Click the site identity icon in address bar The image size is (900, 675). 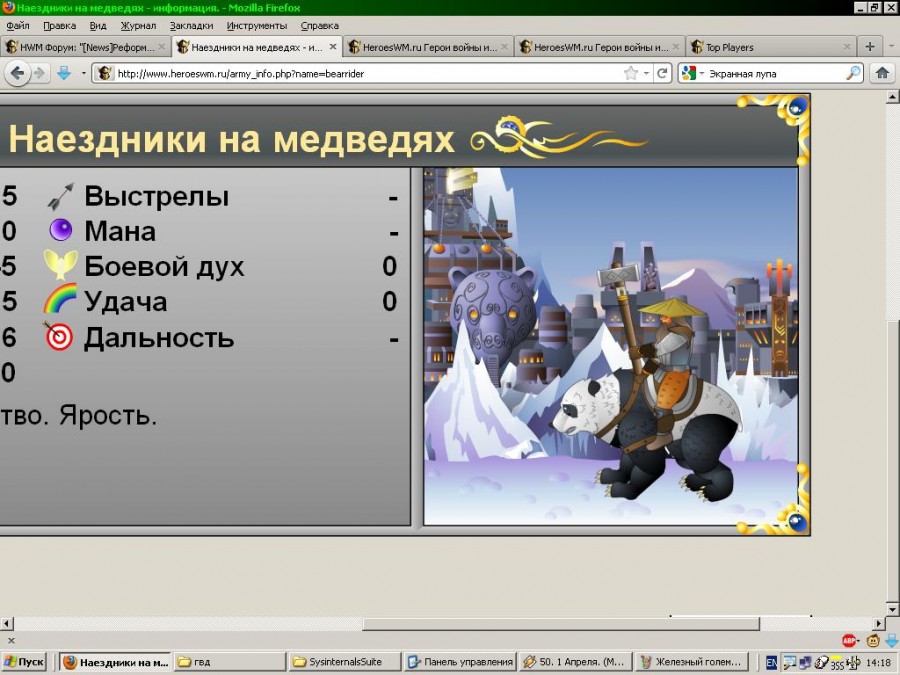(104, 73)
